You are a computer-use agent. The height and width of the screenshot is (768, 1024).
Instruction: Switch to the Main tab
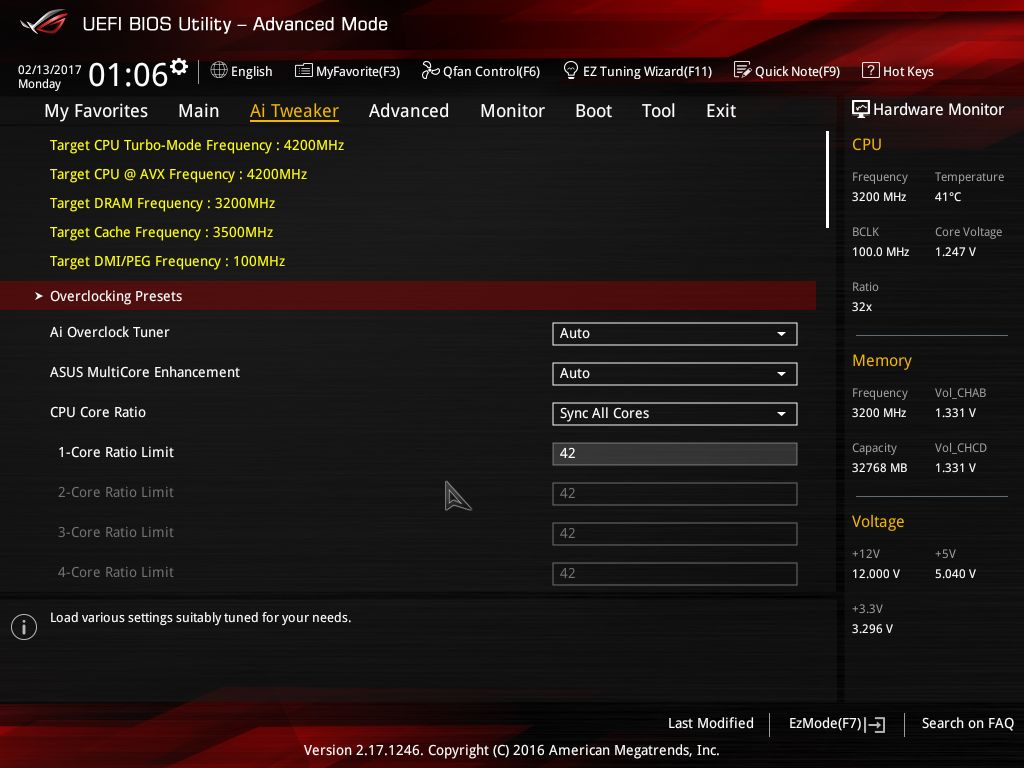point(199,110)
